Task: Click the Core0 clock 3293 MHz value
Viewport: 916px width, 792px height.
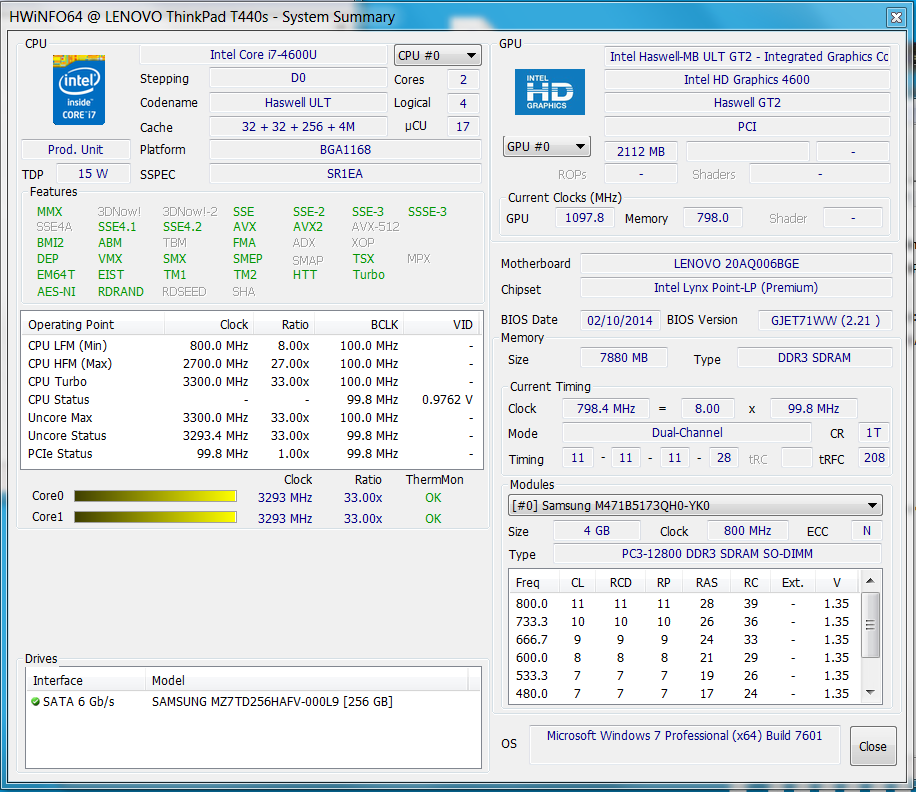Action: [285, 498]
